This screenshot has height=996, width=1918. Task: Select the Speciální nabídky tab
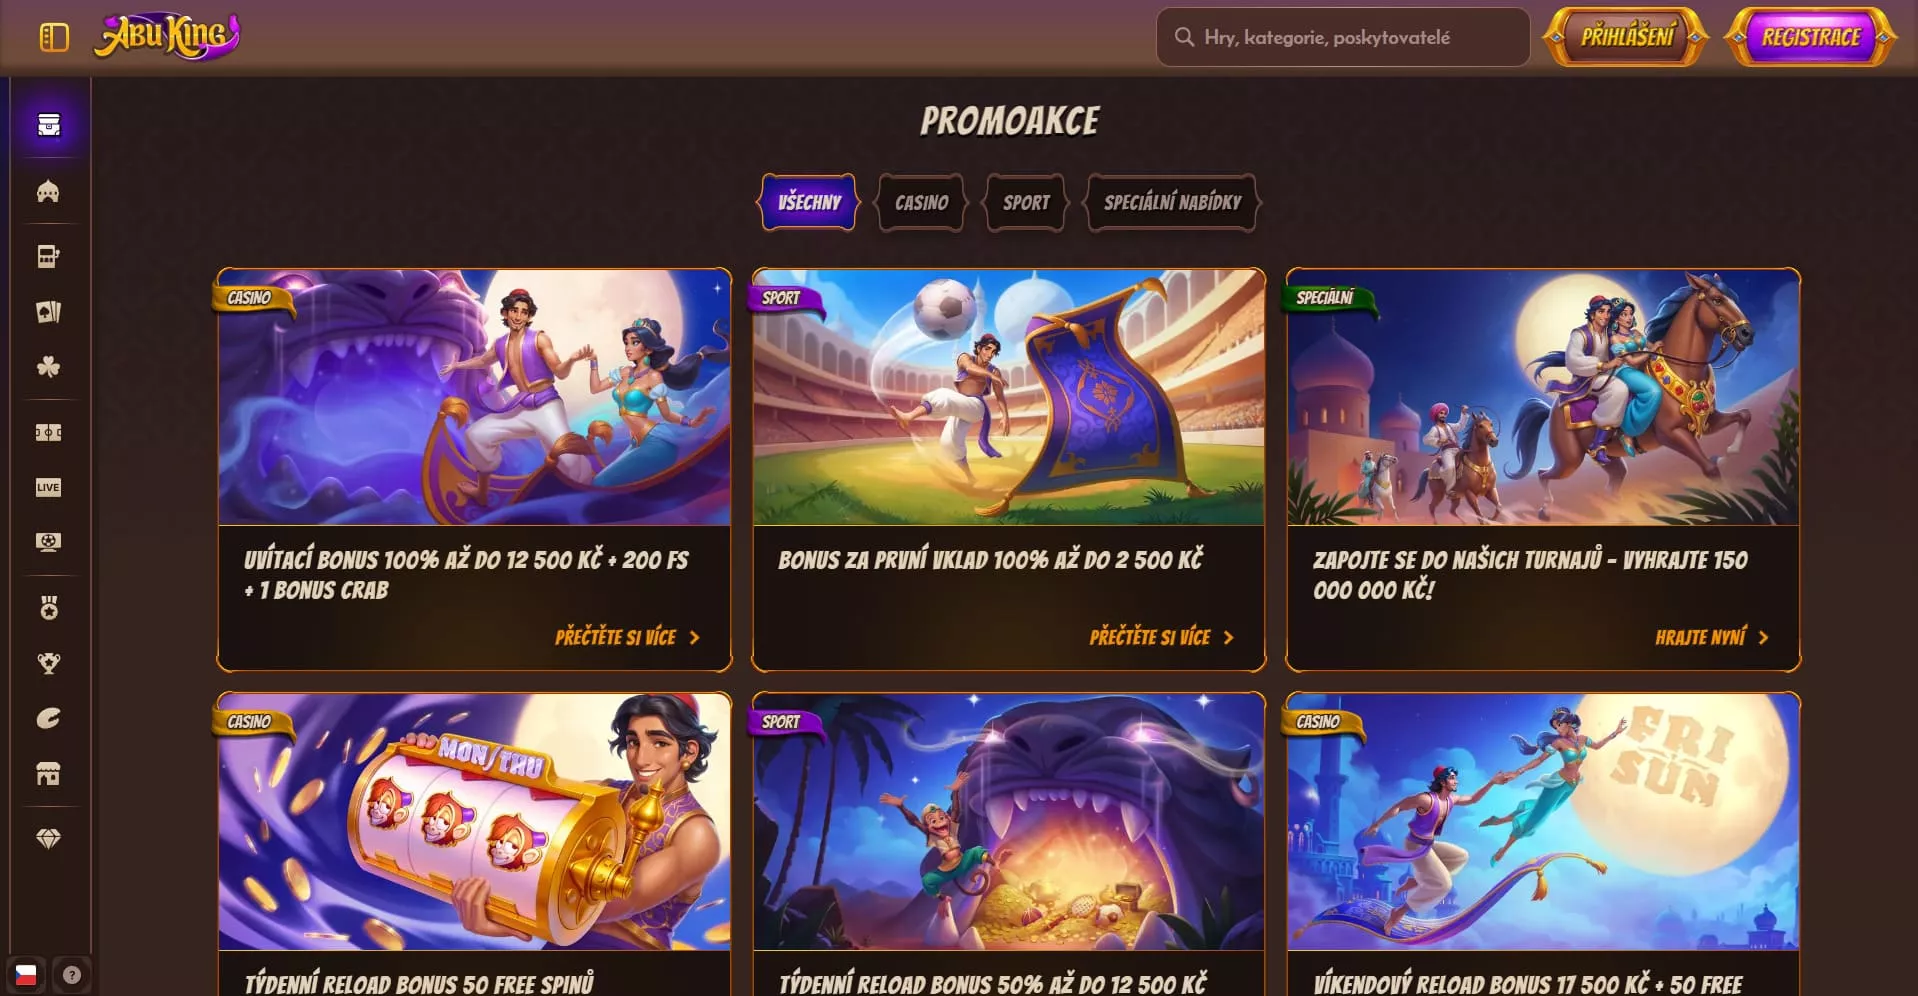(1172, 203)
